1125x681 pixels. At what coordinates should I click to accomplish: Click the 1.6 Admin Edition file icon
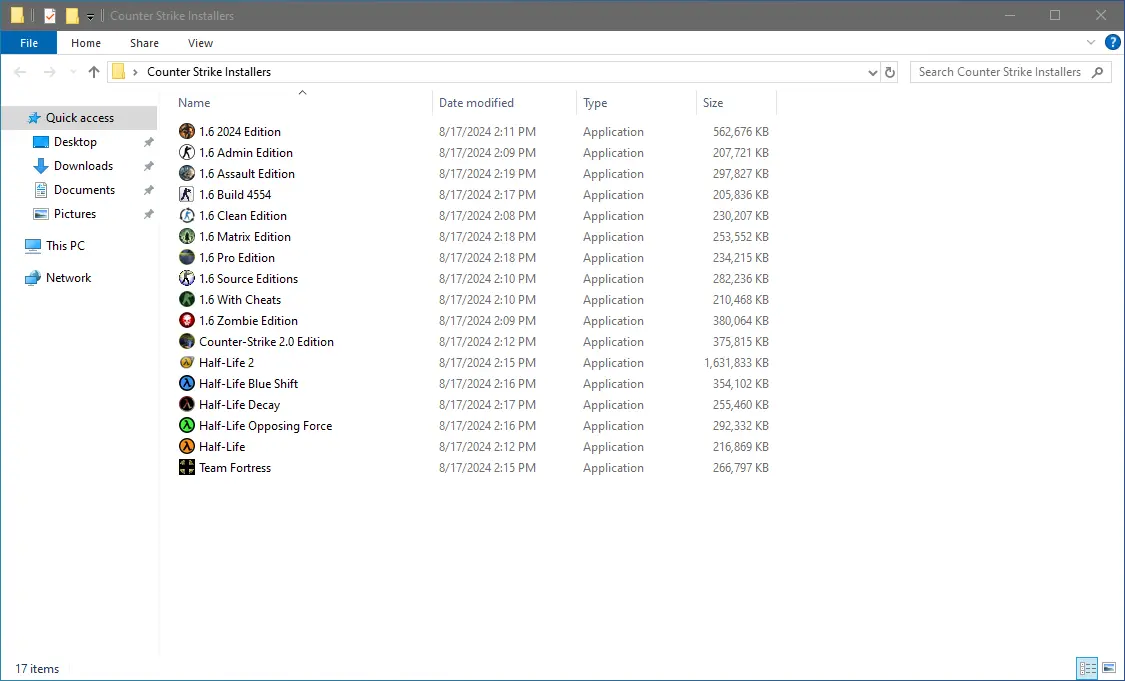[x=187, y=152]
